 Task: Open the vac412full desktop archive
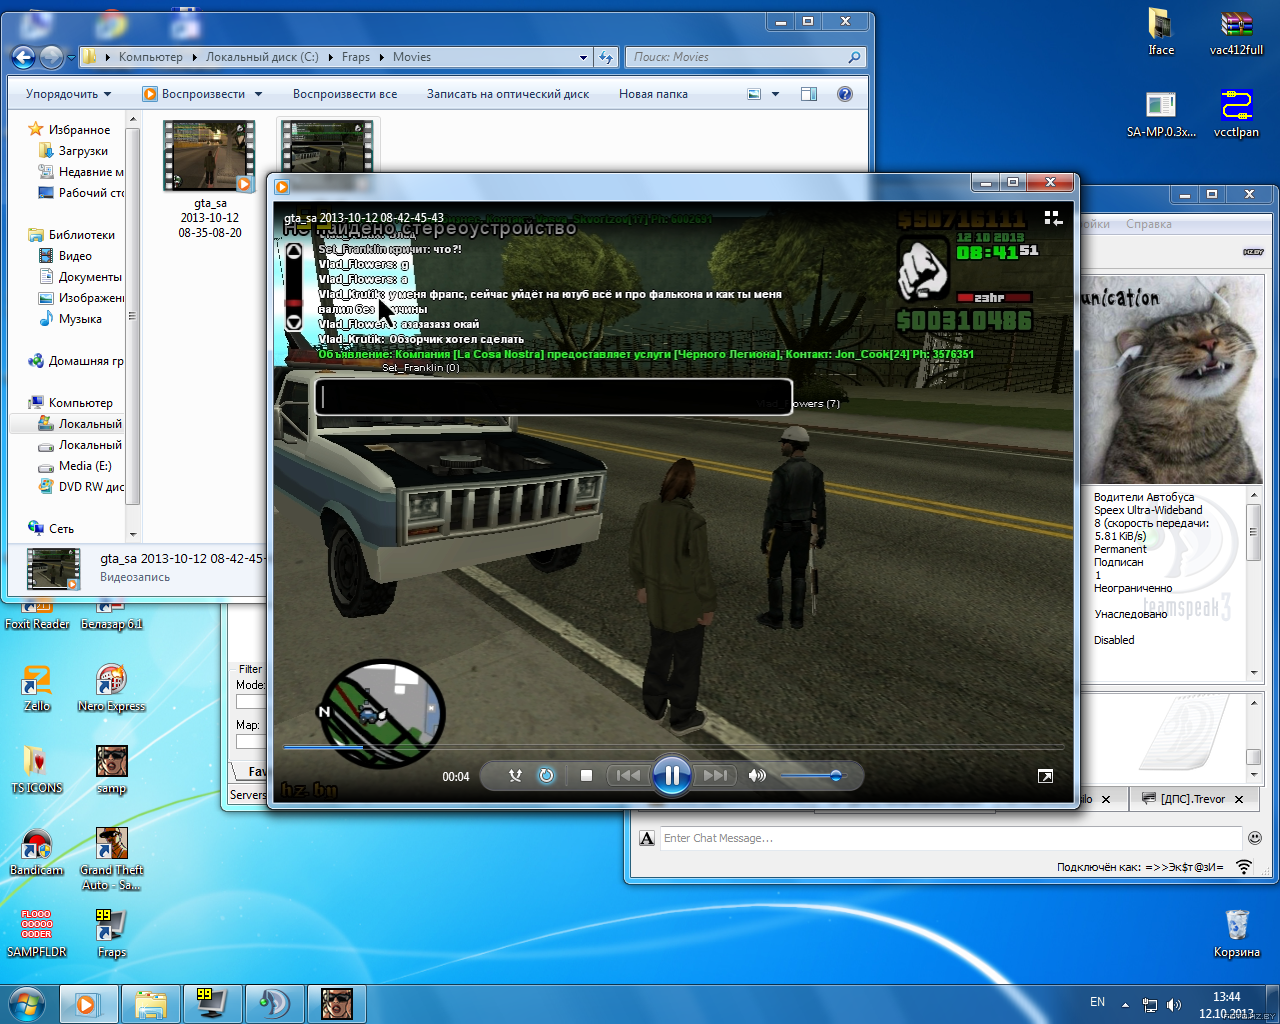[1237, 32]
